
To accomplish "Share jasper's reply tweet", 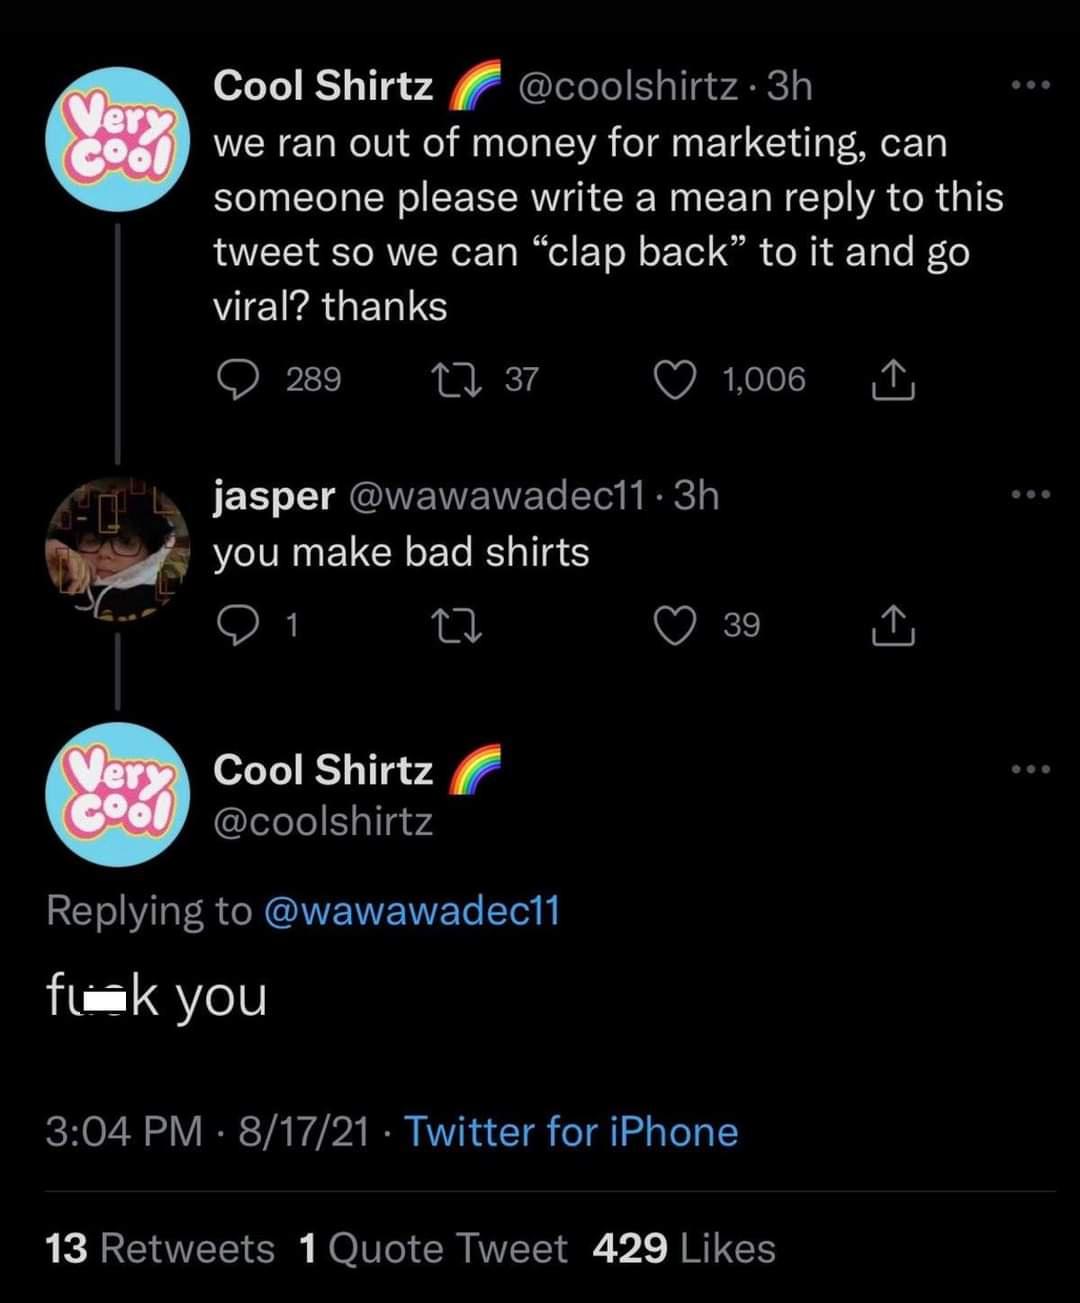I will 893,625.
